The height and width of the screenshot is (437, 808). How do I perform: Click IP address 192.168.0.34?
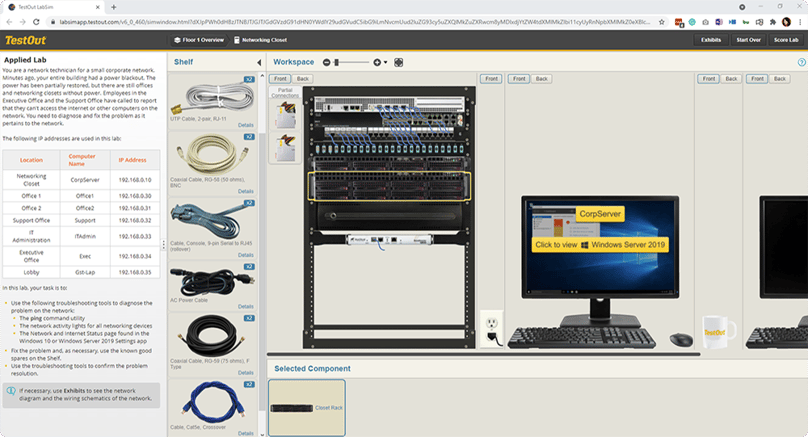pyautogui.click(x=135, y=256)
